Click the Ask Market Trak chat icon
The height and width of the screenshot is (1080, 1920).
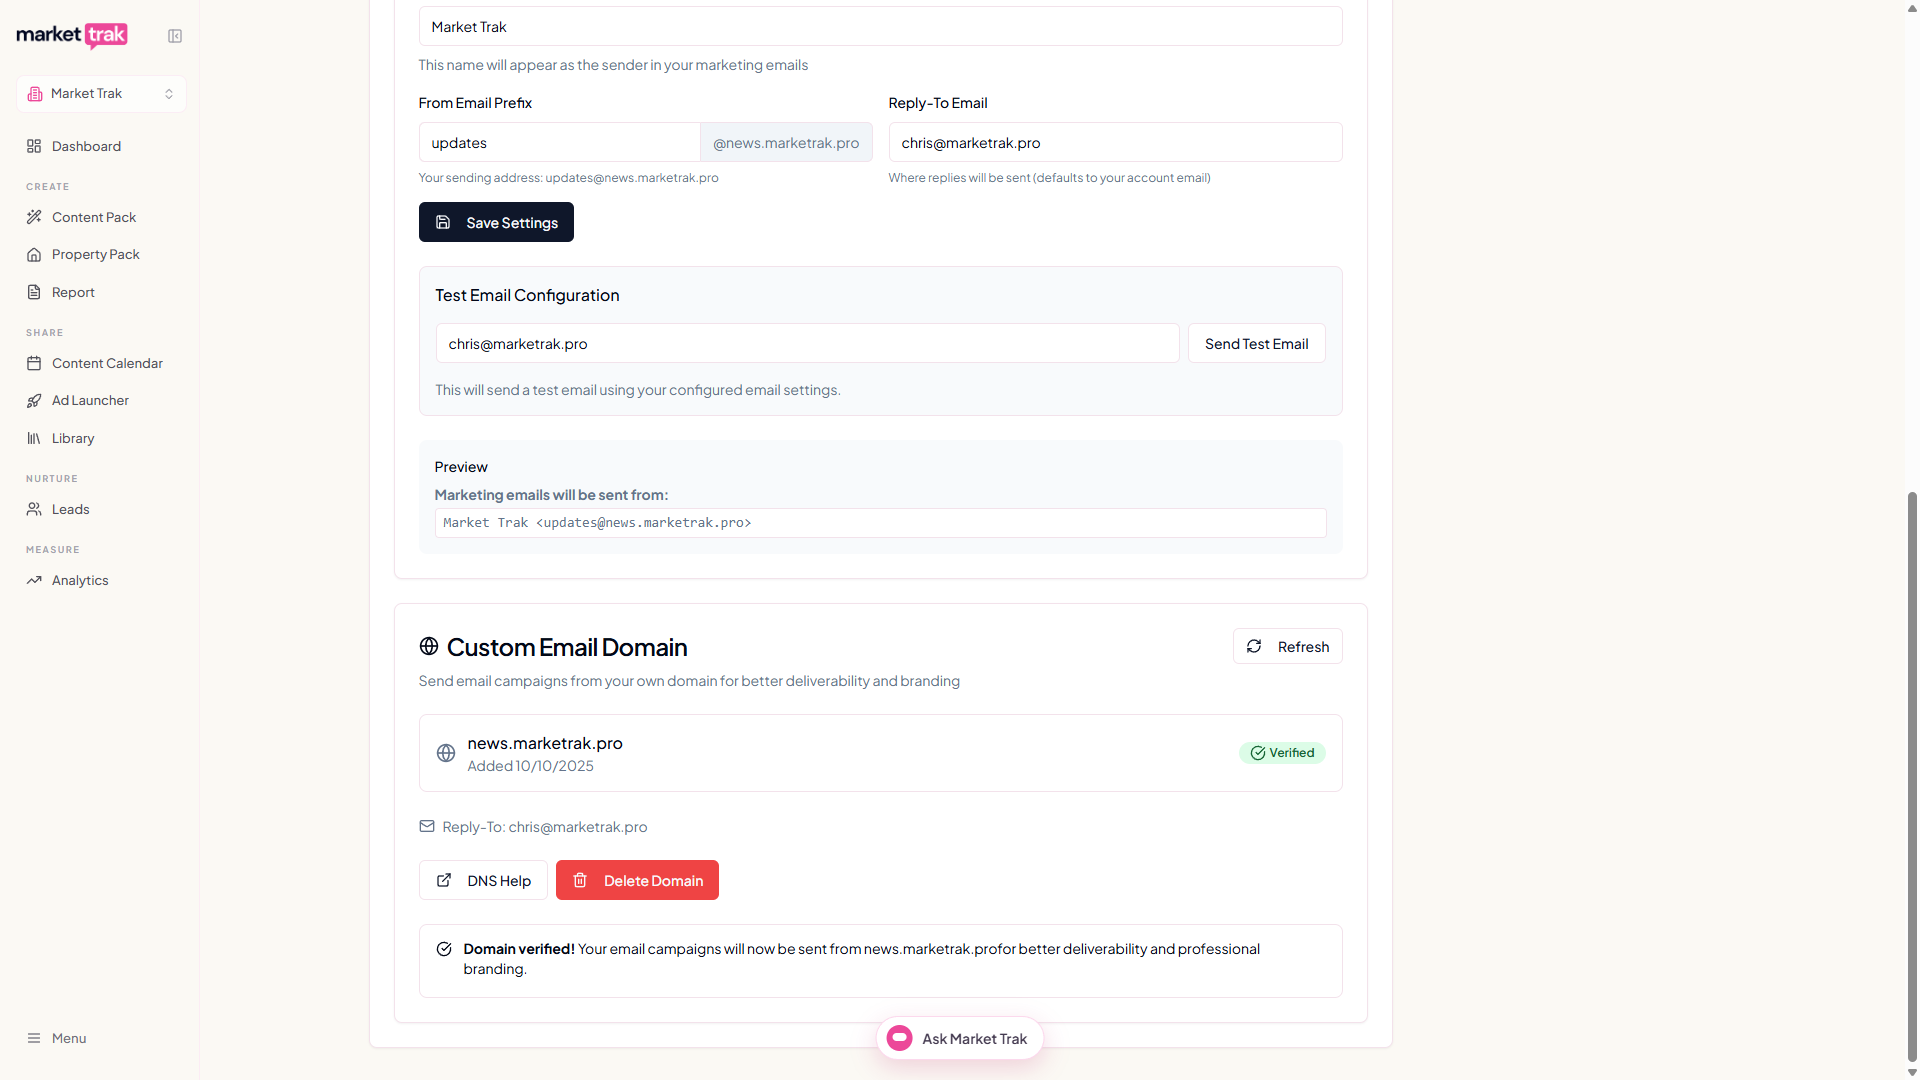[900, 1039]
